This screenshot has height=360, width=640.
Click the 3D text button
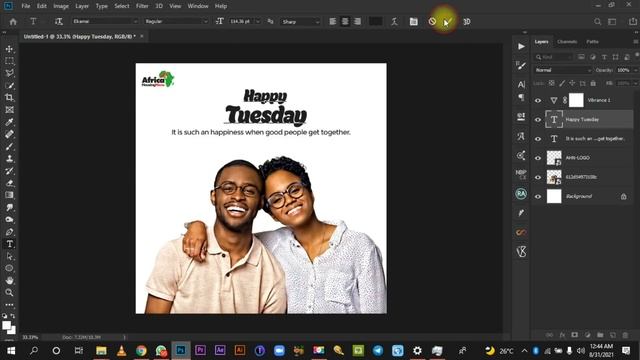click(x=467, y=22)
